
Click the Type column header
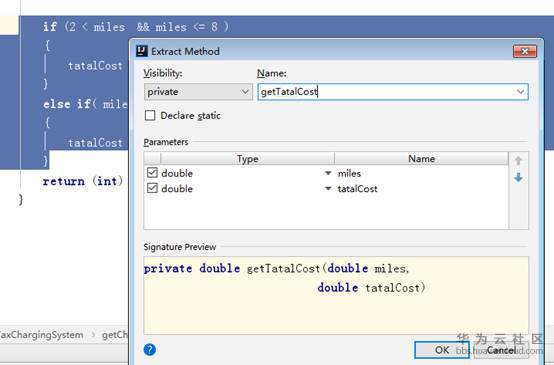click(247, 159)
